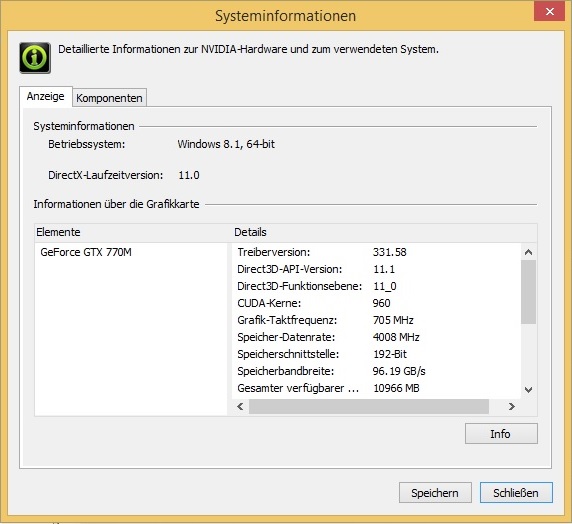Close the Systeminformationen window
Screen dimensions: 572x524
tap(550, 11)
